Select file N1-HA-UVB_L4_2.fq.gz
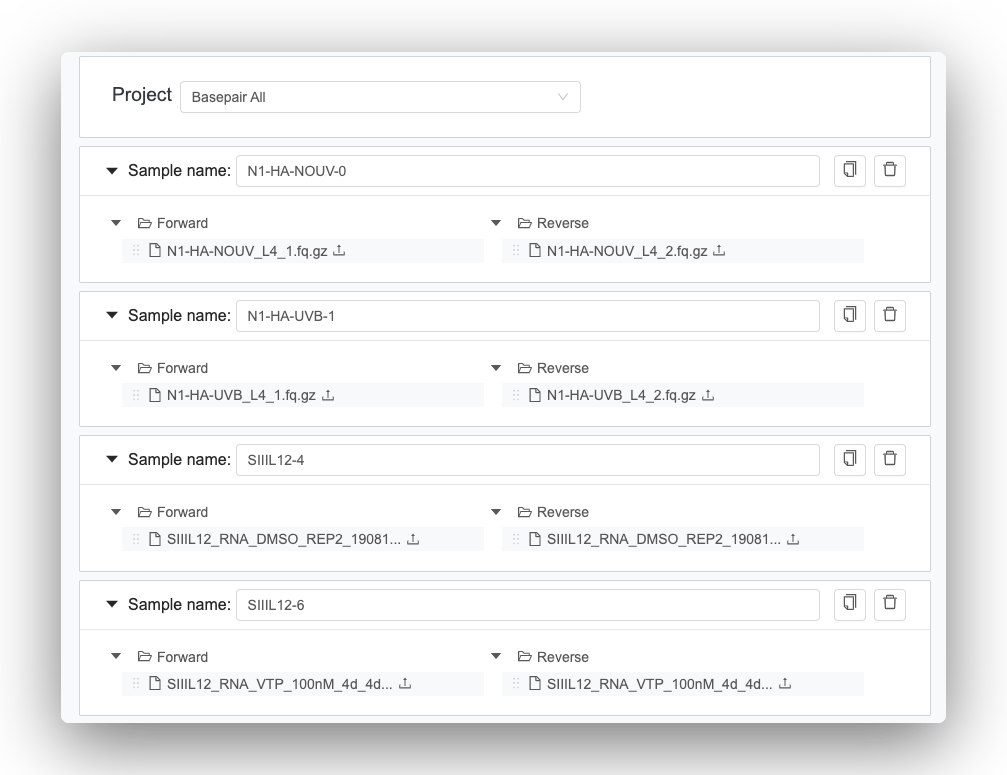This screenshot has width=1007, height=775. (x=621, y=396)
